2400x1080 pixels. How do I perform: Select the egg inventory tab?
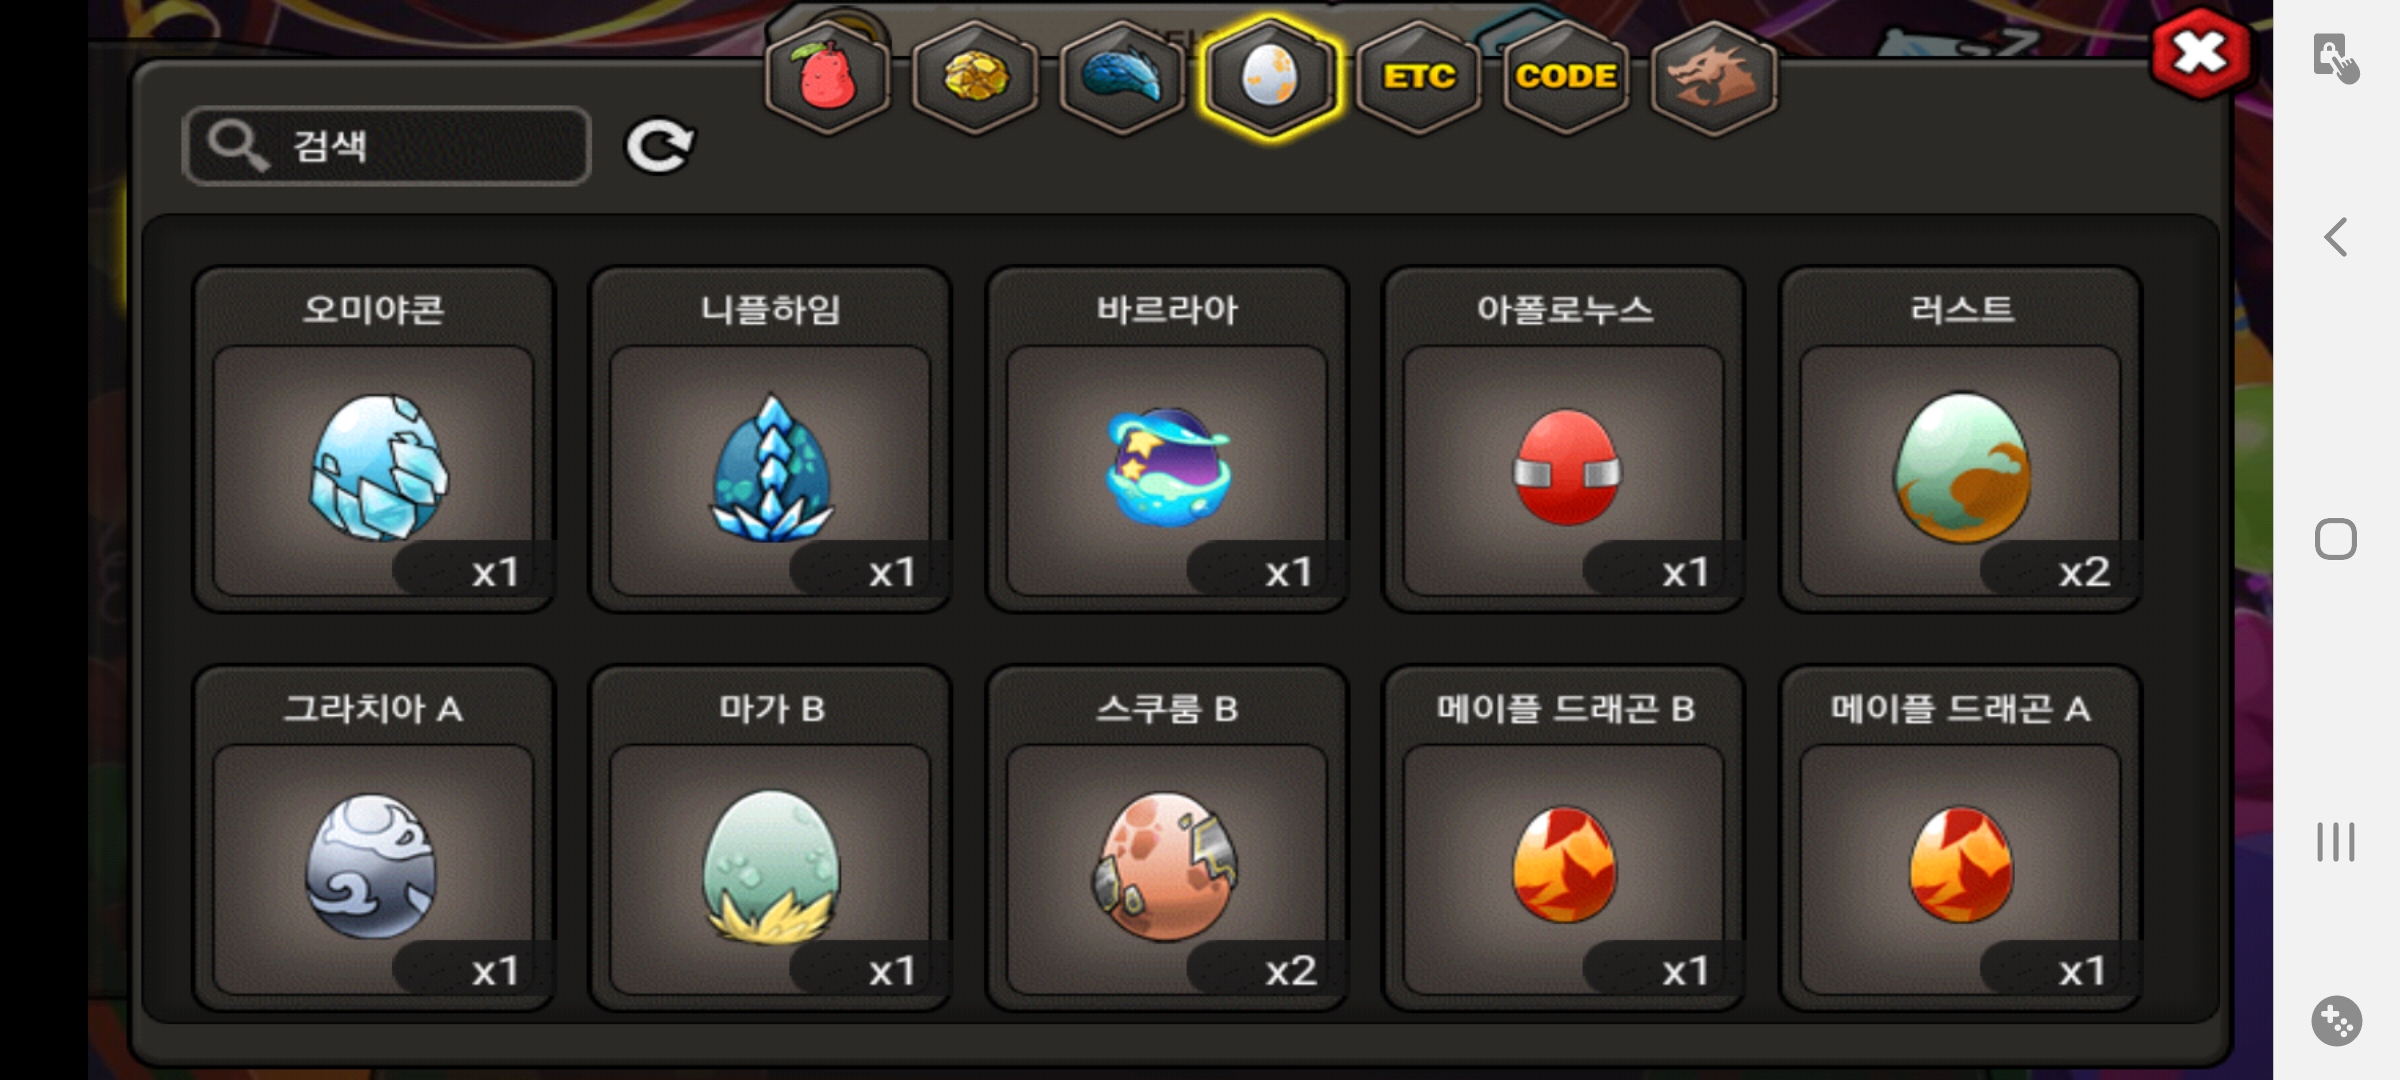(1269, 77)
